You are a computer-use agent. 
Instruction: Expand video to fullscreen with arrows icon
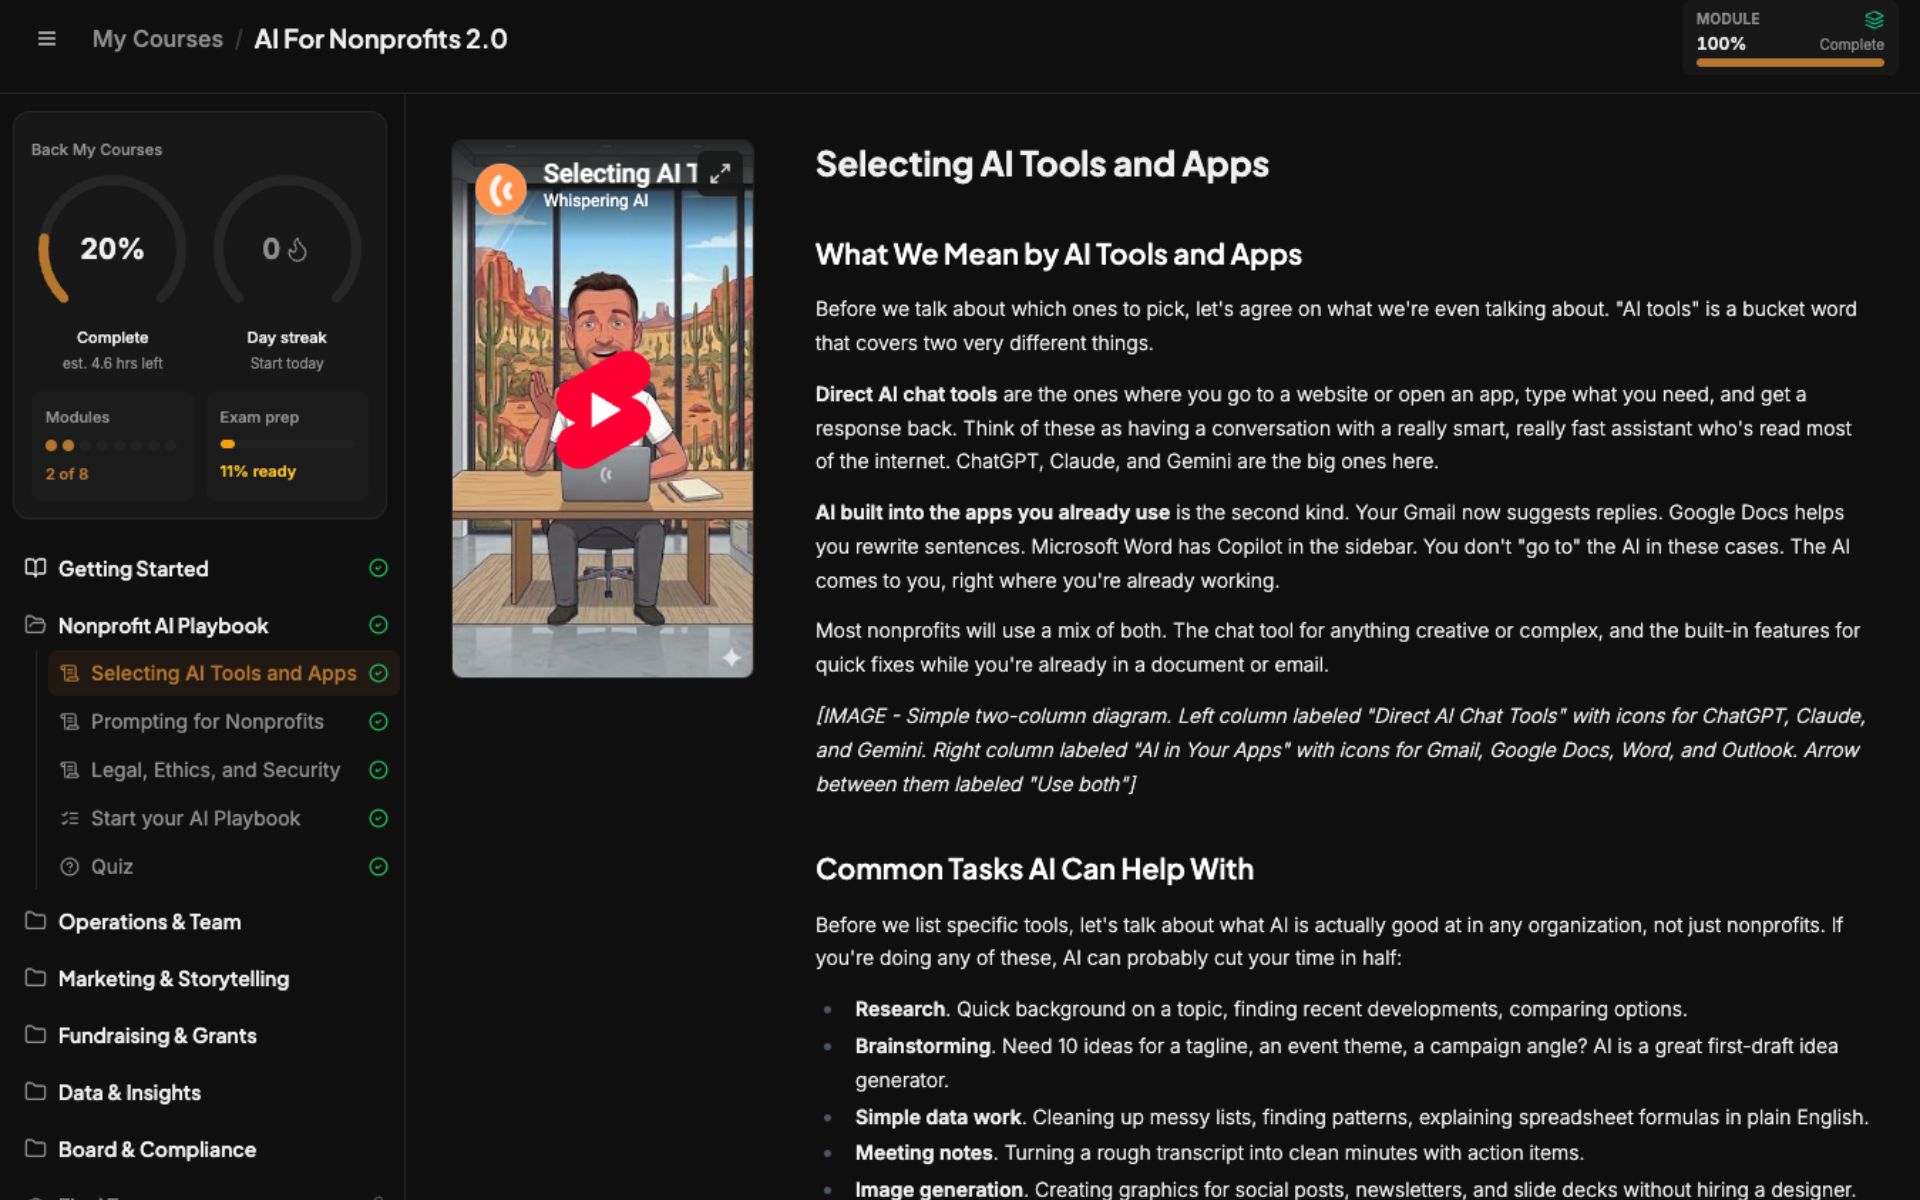[720, 173]
